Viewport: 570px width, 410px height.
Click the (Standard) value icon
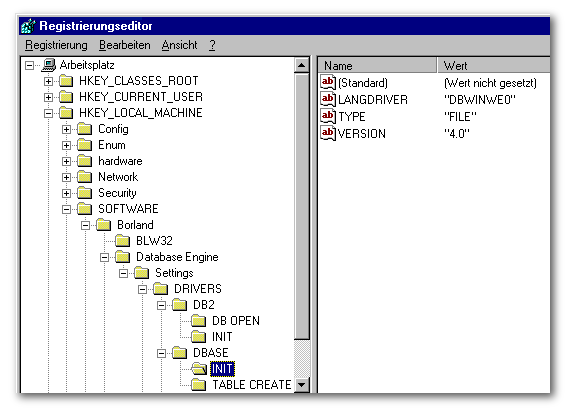coord(328,82)
